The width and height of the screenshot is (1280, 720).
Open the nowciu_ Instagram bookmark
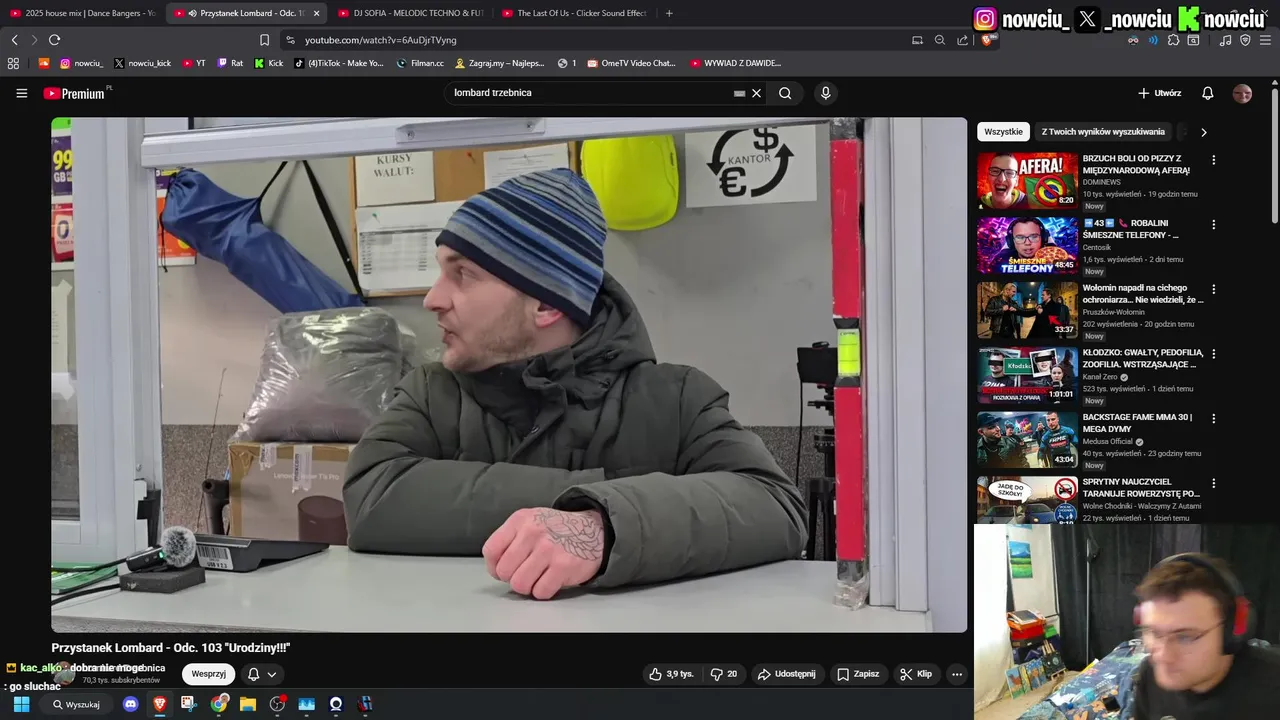pos(81,63)
